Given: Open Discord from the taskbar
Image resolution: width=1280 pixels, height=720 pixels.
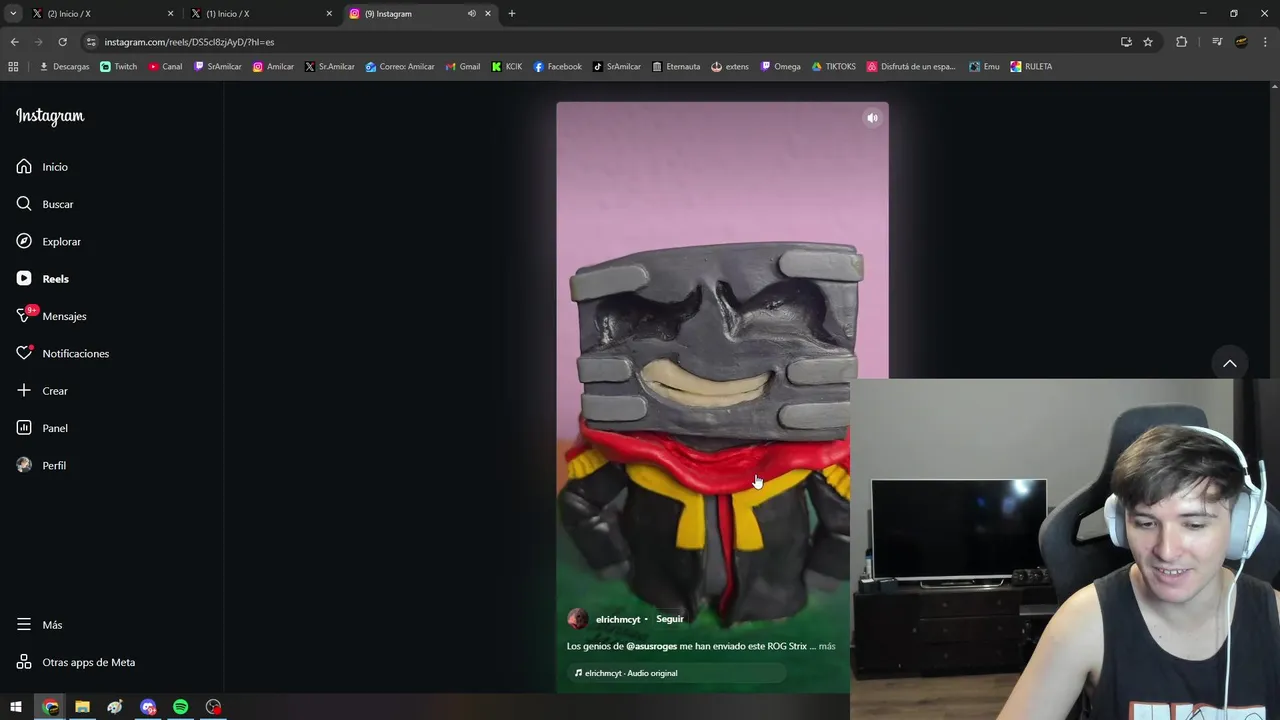Looking at the screenshot, I should tap(148, 707).
